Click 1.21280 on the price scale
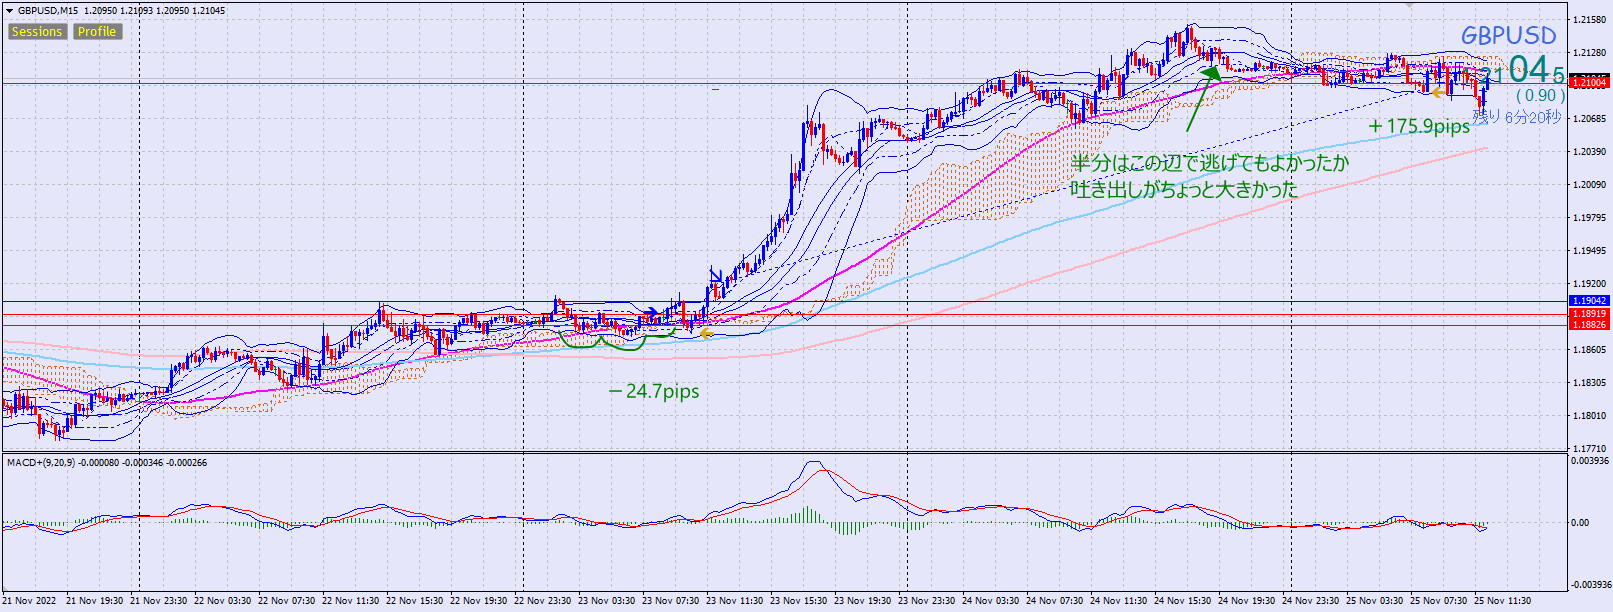Image resolution: width=1613 pixels, height=612 pixels. tap(1590, 53)
